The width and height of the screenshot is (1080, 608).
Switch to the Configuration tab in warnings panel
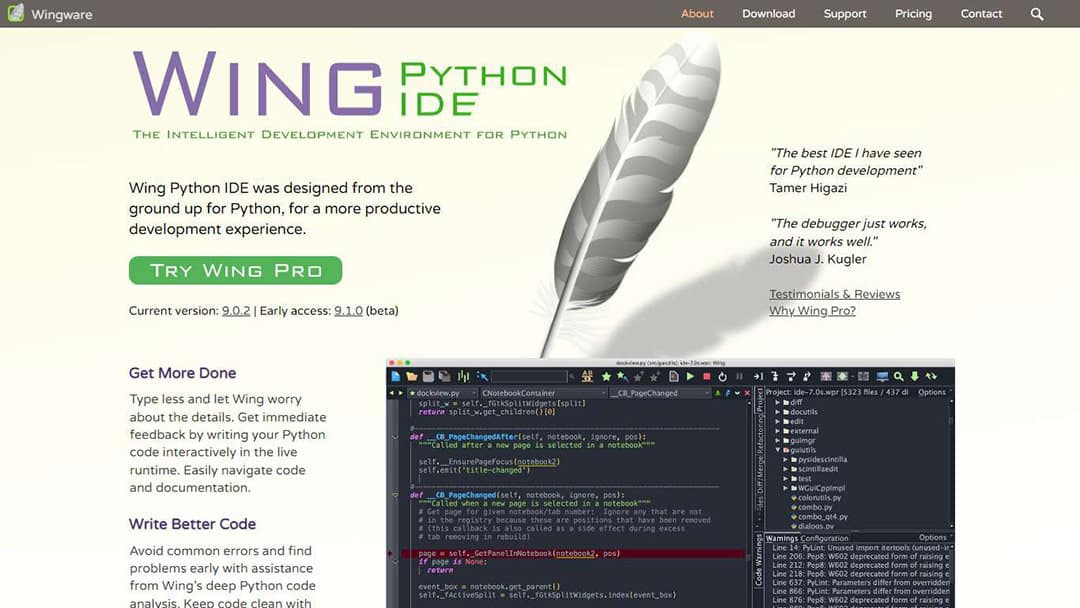pos(824,538)
